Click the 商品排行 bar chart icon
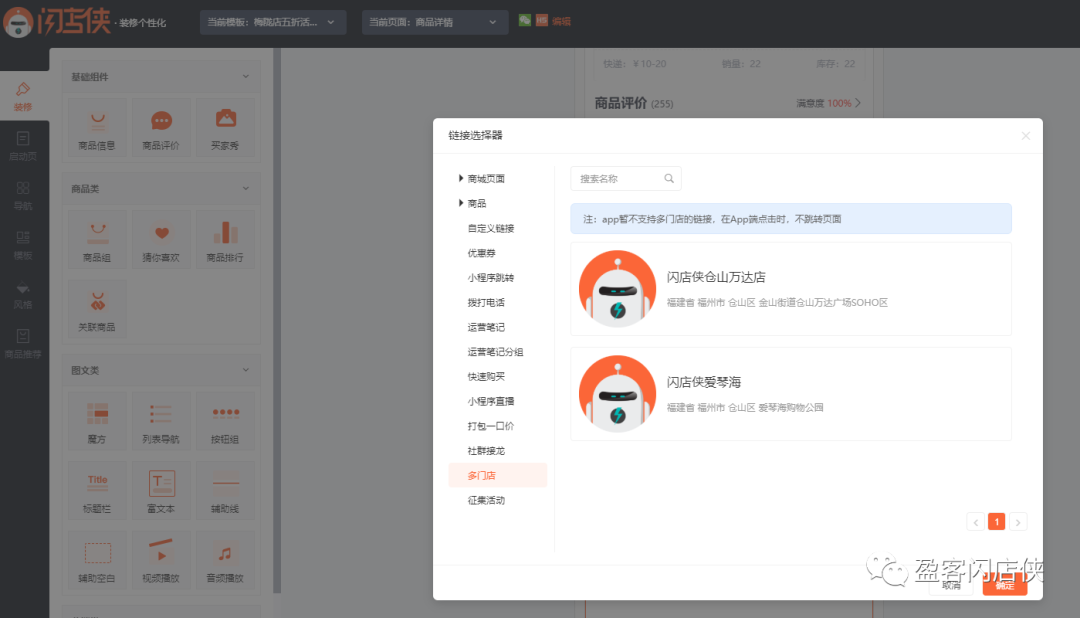This screenshot has height=618, width=1080. [225, 233]
